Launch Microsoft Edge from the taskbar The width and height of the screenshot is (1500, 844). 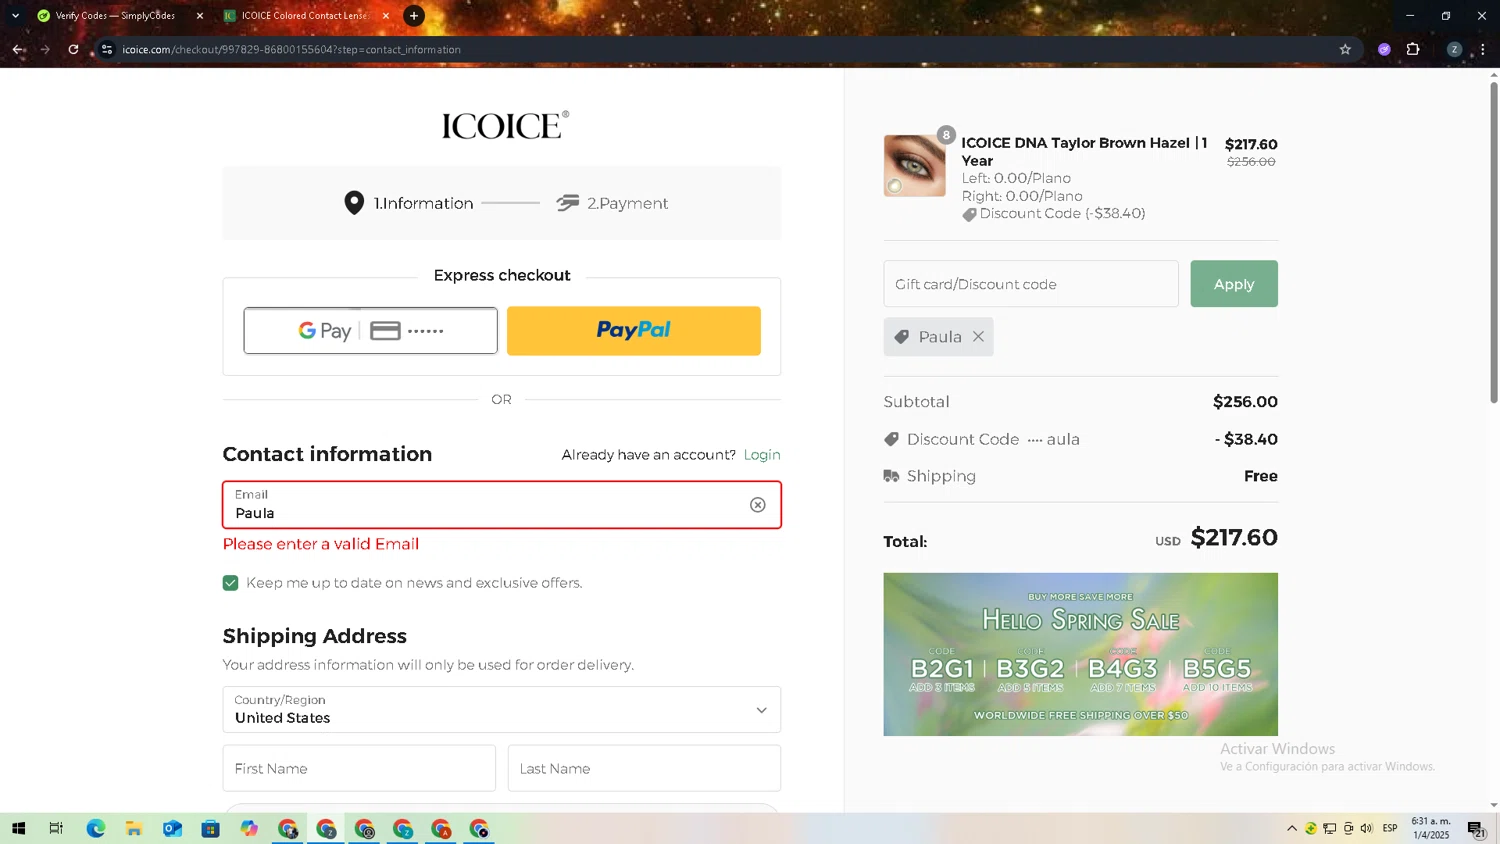96,829
